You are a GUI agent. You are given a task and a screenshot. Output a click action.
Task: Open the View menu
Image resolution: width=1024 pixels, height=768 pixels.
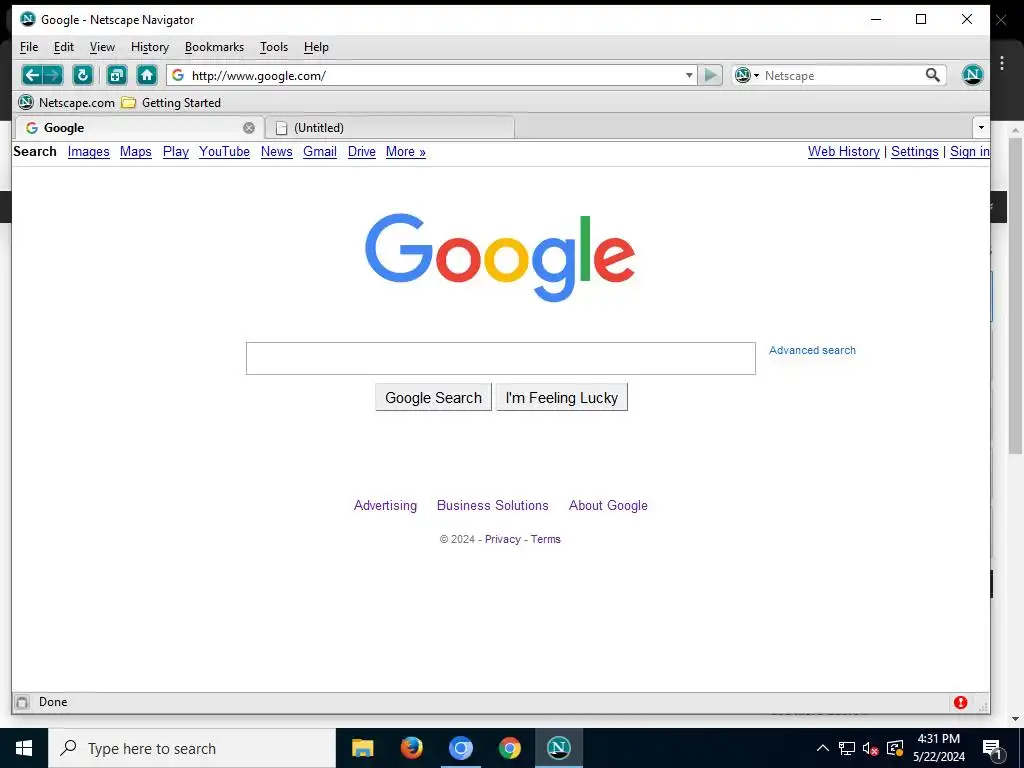click(102, 47)
